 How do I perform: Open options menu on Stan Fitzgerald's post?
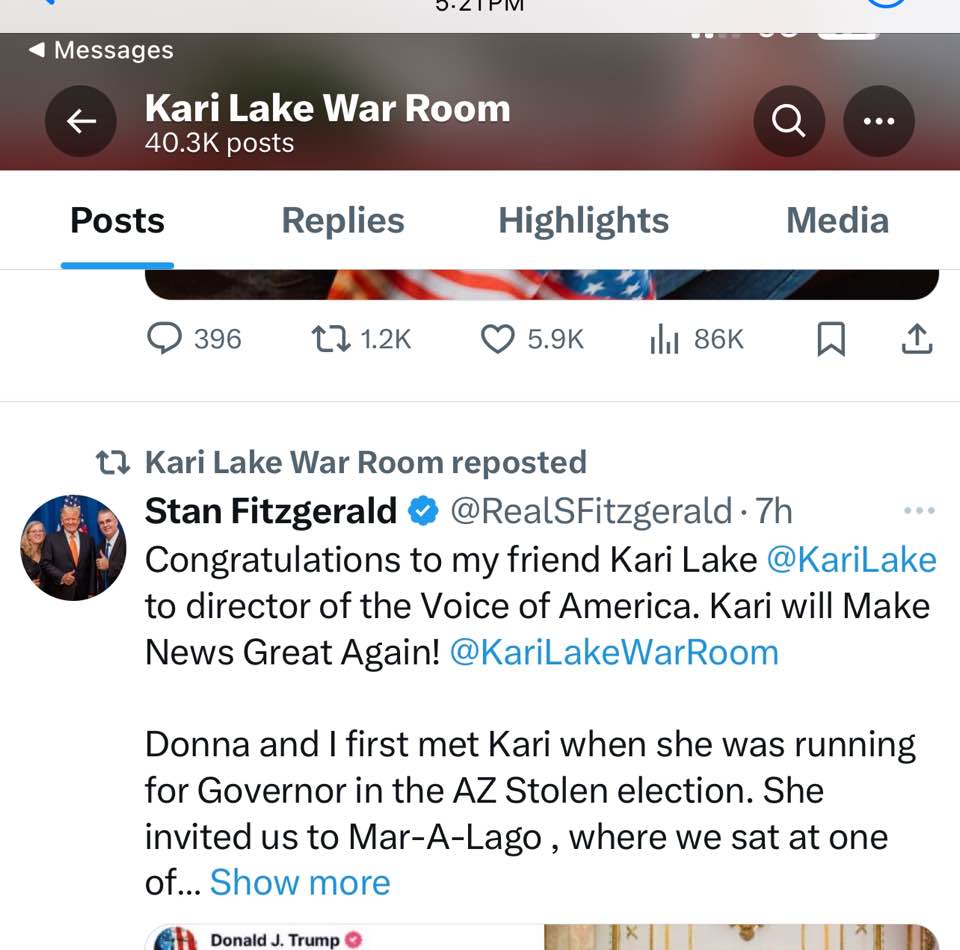918,510
